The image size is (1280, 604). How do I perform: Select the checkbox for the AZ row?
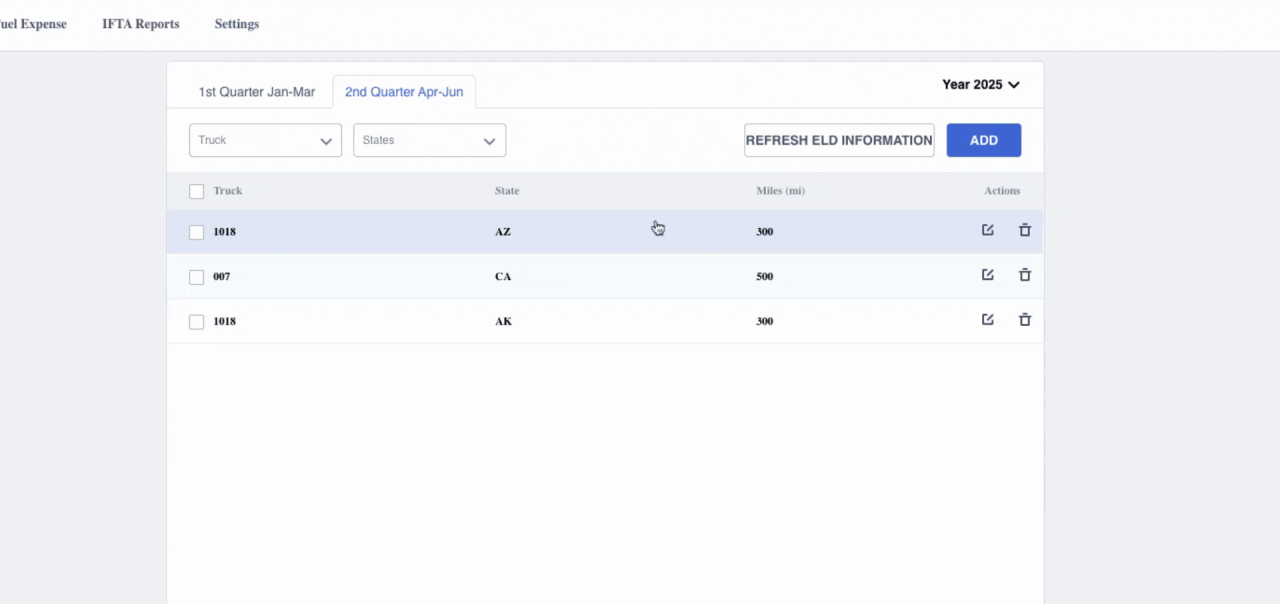point(197,232)
